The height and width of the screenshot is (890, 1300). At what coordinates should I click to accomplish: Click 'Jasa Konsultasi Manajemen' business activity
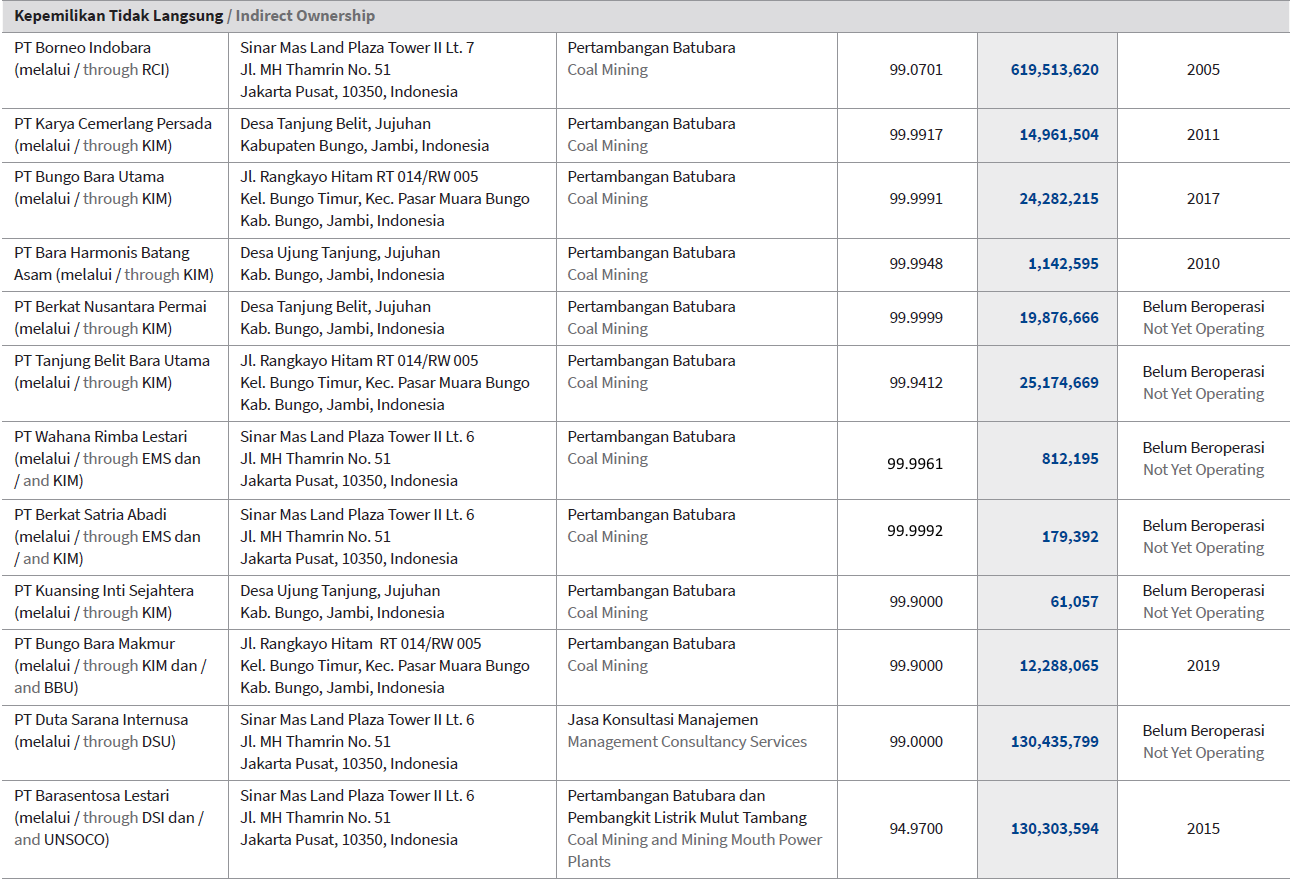pos(663,720)
